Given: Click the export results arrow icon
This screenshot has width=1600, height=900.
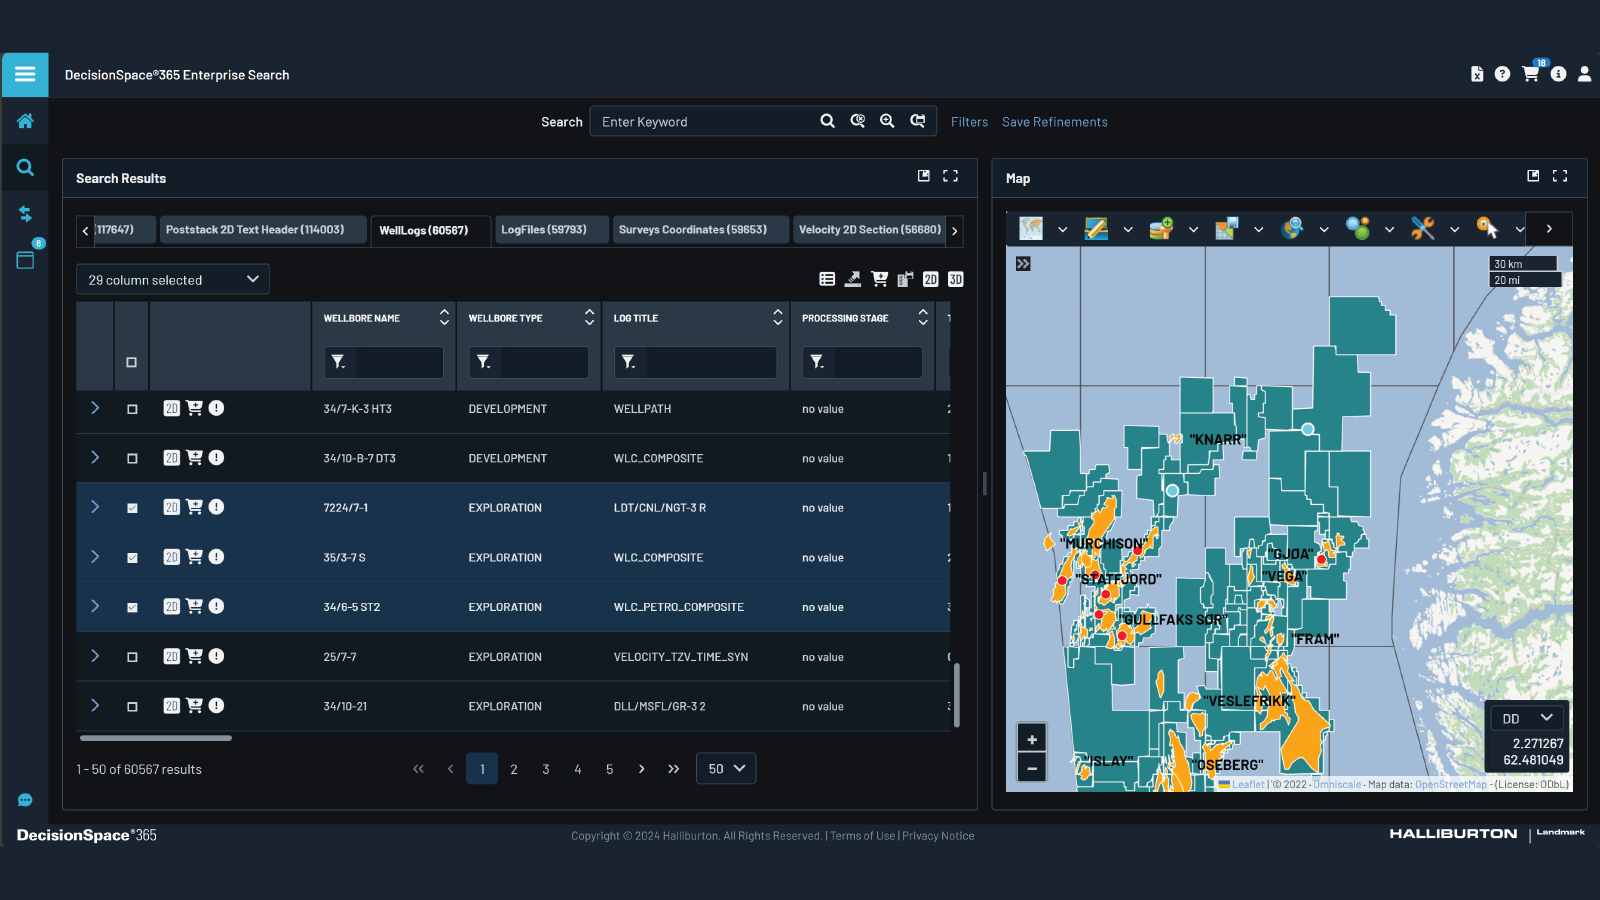Looking at the screenshot, I should pyautogui.click(x=853, y=279).
